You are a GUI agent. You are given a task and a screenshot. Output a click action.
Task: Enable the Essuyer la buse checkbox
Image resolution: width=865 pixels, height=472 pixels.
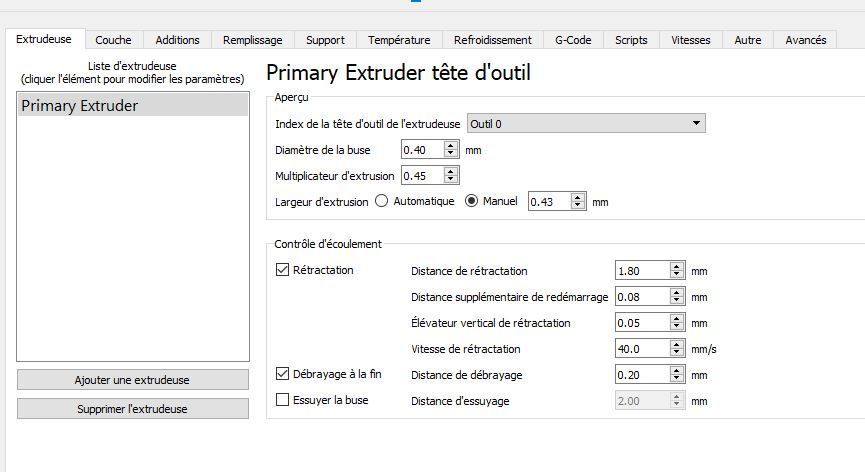tap(282, 399)
